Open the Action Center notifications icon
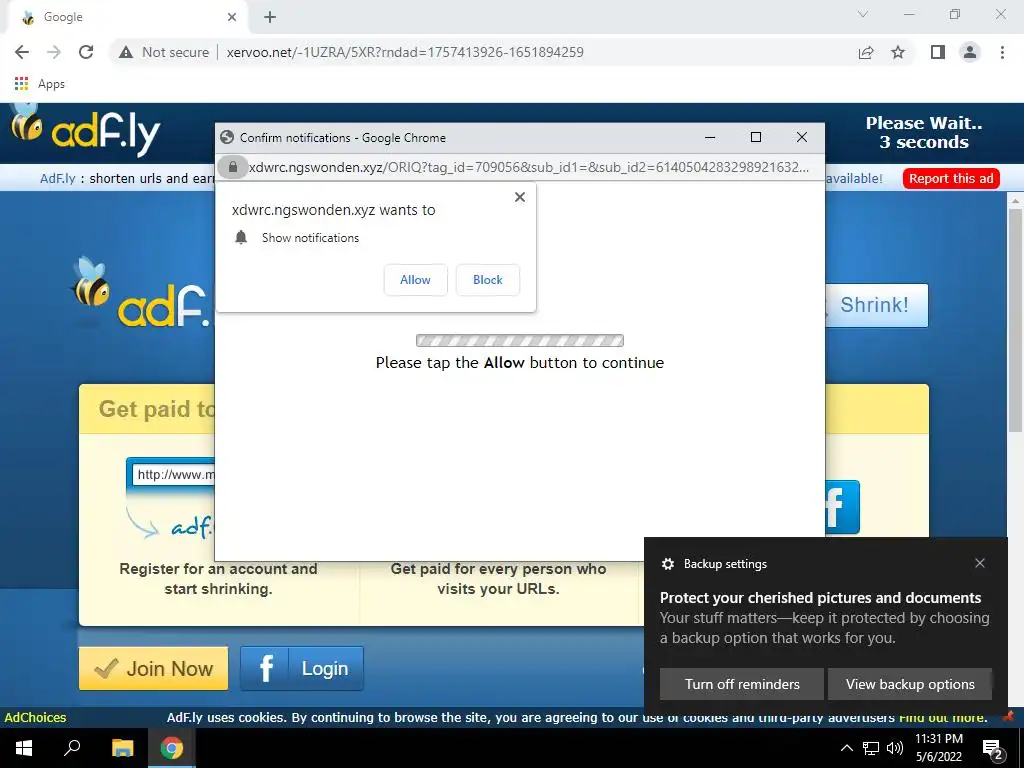Image resolution: width=1024 pixels, height=768 pixels. click(993, 748)
